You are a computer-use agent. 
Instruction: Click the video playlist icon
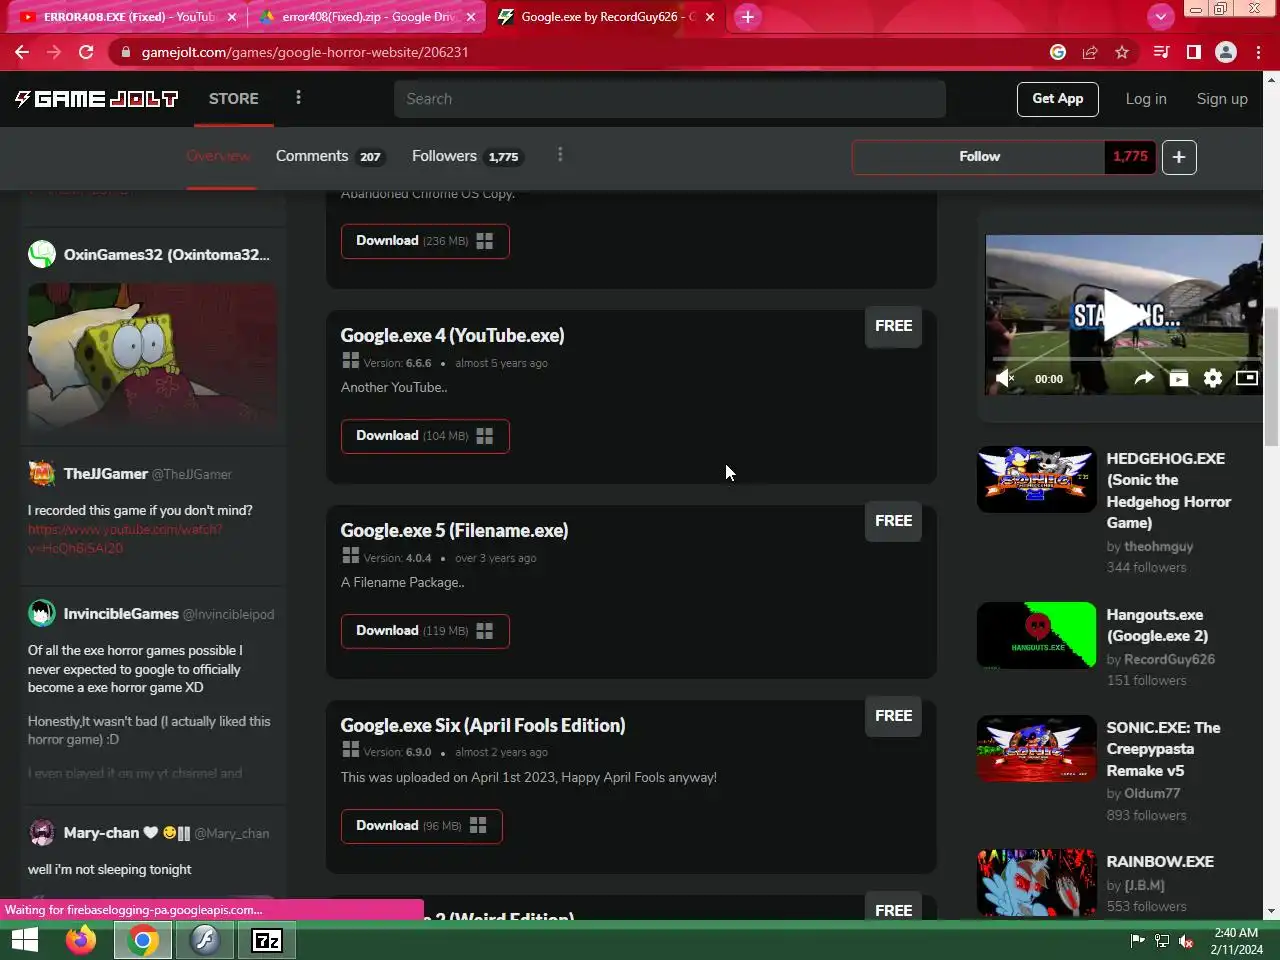(x=1179, y=378)
